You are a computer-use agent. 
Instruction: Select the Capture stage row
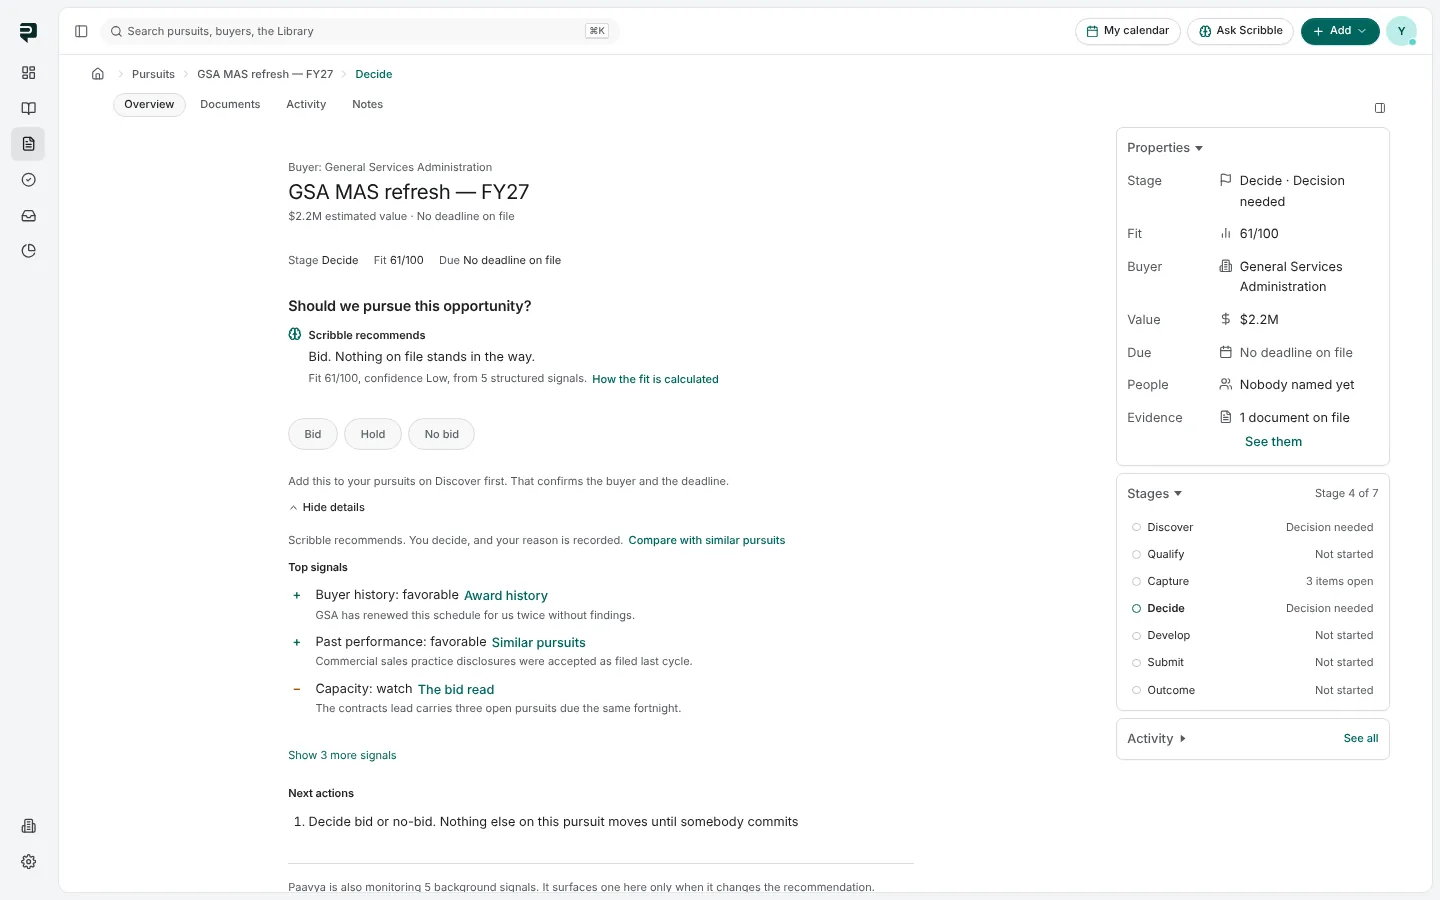(1253, 582)
